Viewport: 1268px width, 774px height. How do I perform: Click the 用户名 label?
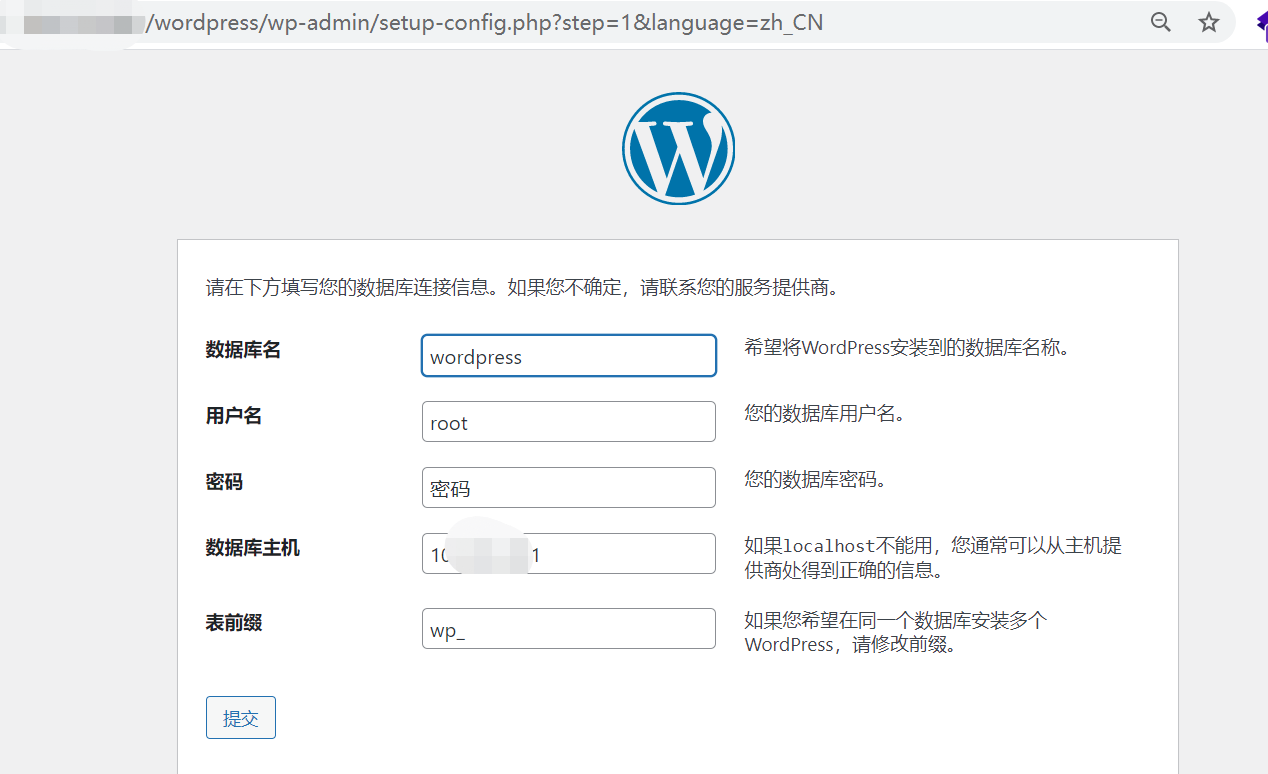coord(234,416)
